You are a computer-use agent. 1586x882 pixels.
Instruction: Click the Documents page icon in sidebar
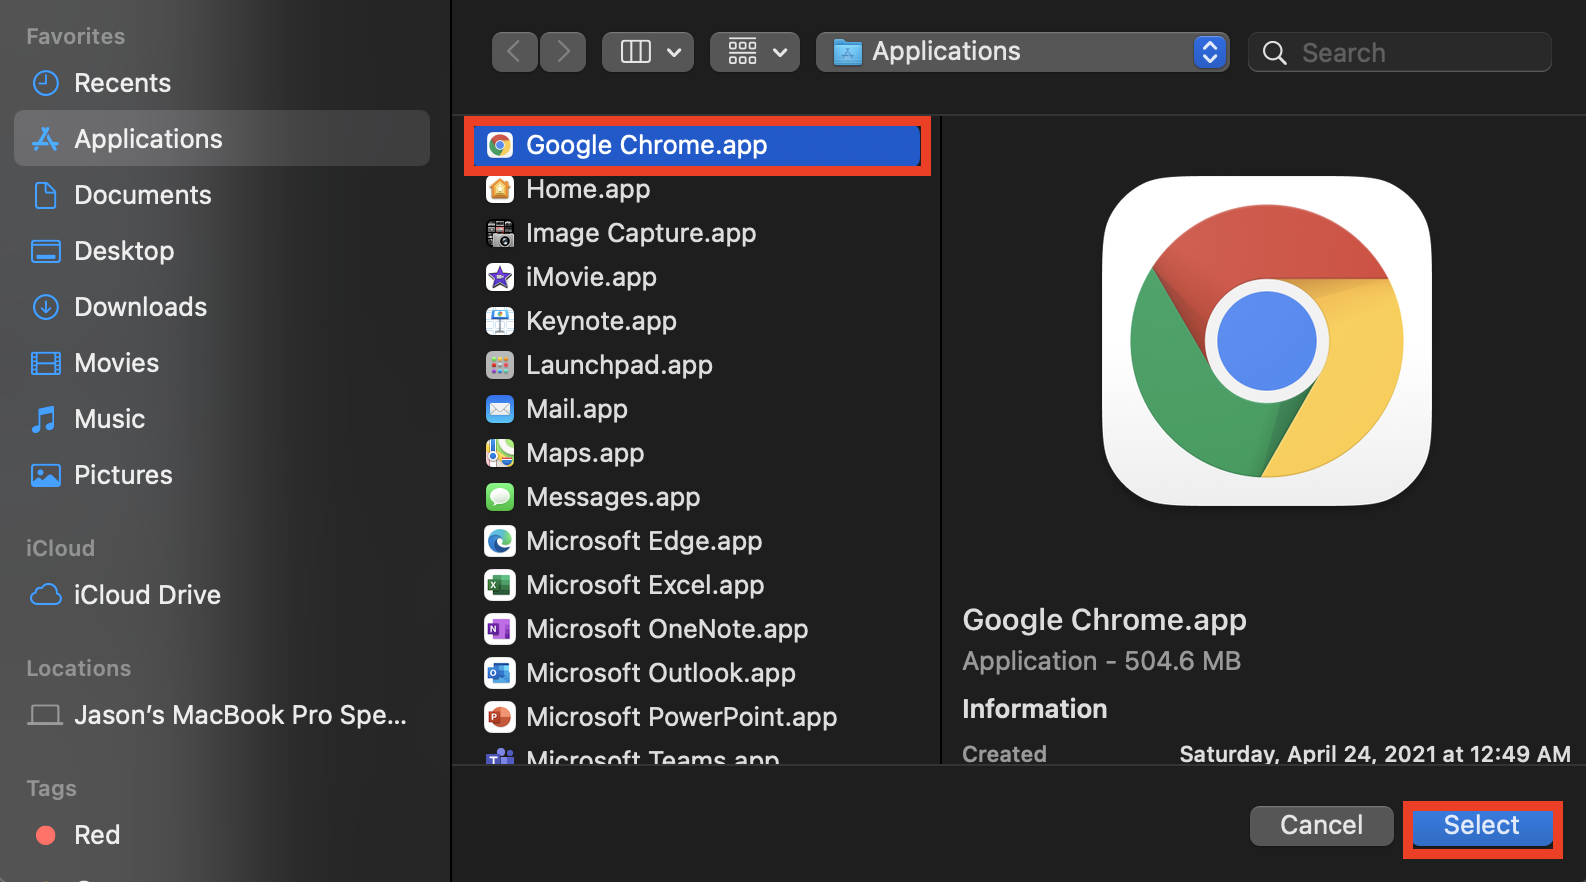(x=46, y=195)
